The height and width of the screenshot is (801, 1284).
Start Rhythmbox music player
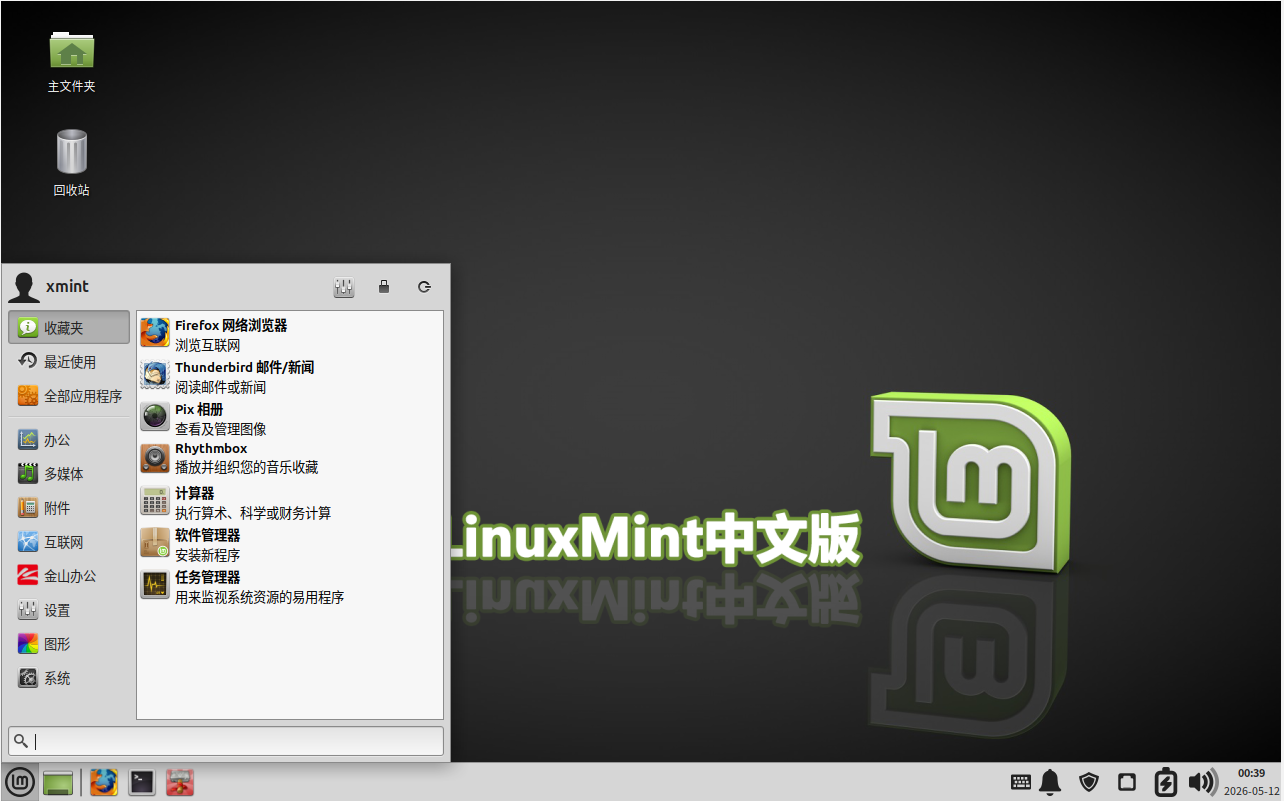[x=290, y=459]
